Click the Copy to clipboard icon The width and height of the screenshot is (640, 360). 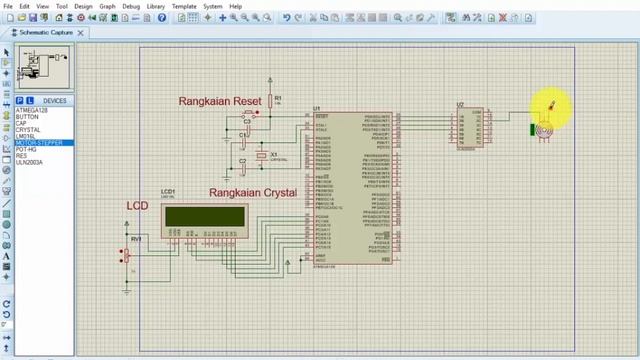[x=324, y=18]
